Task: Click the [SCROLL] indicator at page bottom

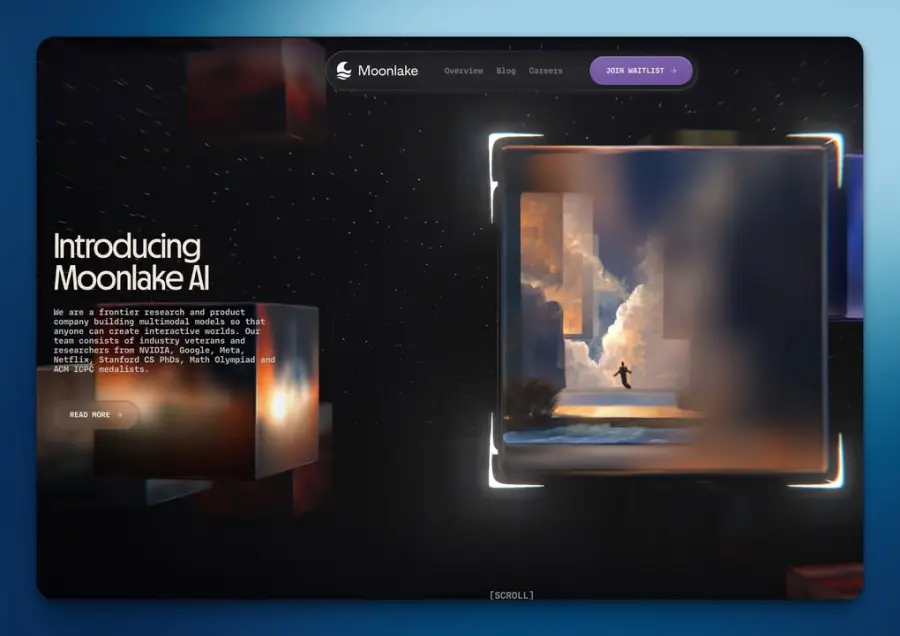Action: point(511,595)
